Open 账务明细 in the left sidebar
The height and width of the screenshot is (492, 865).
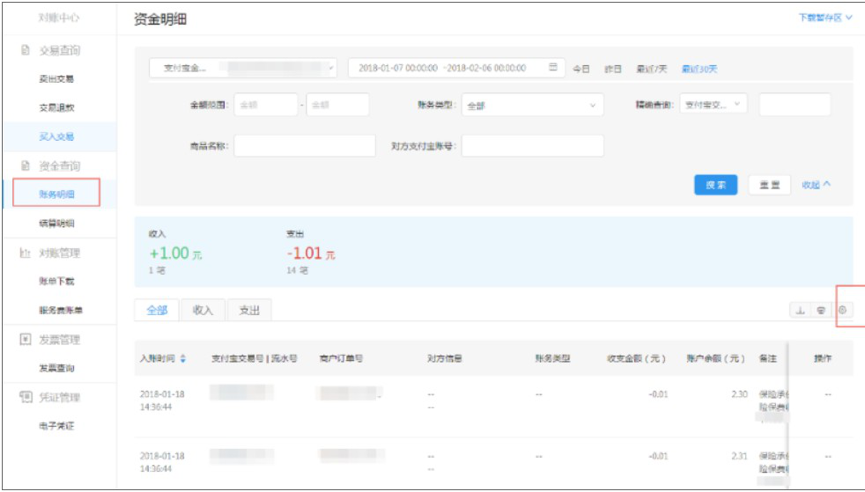57,194
